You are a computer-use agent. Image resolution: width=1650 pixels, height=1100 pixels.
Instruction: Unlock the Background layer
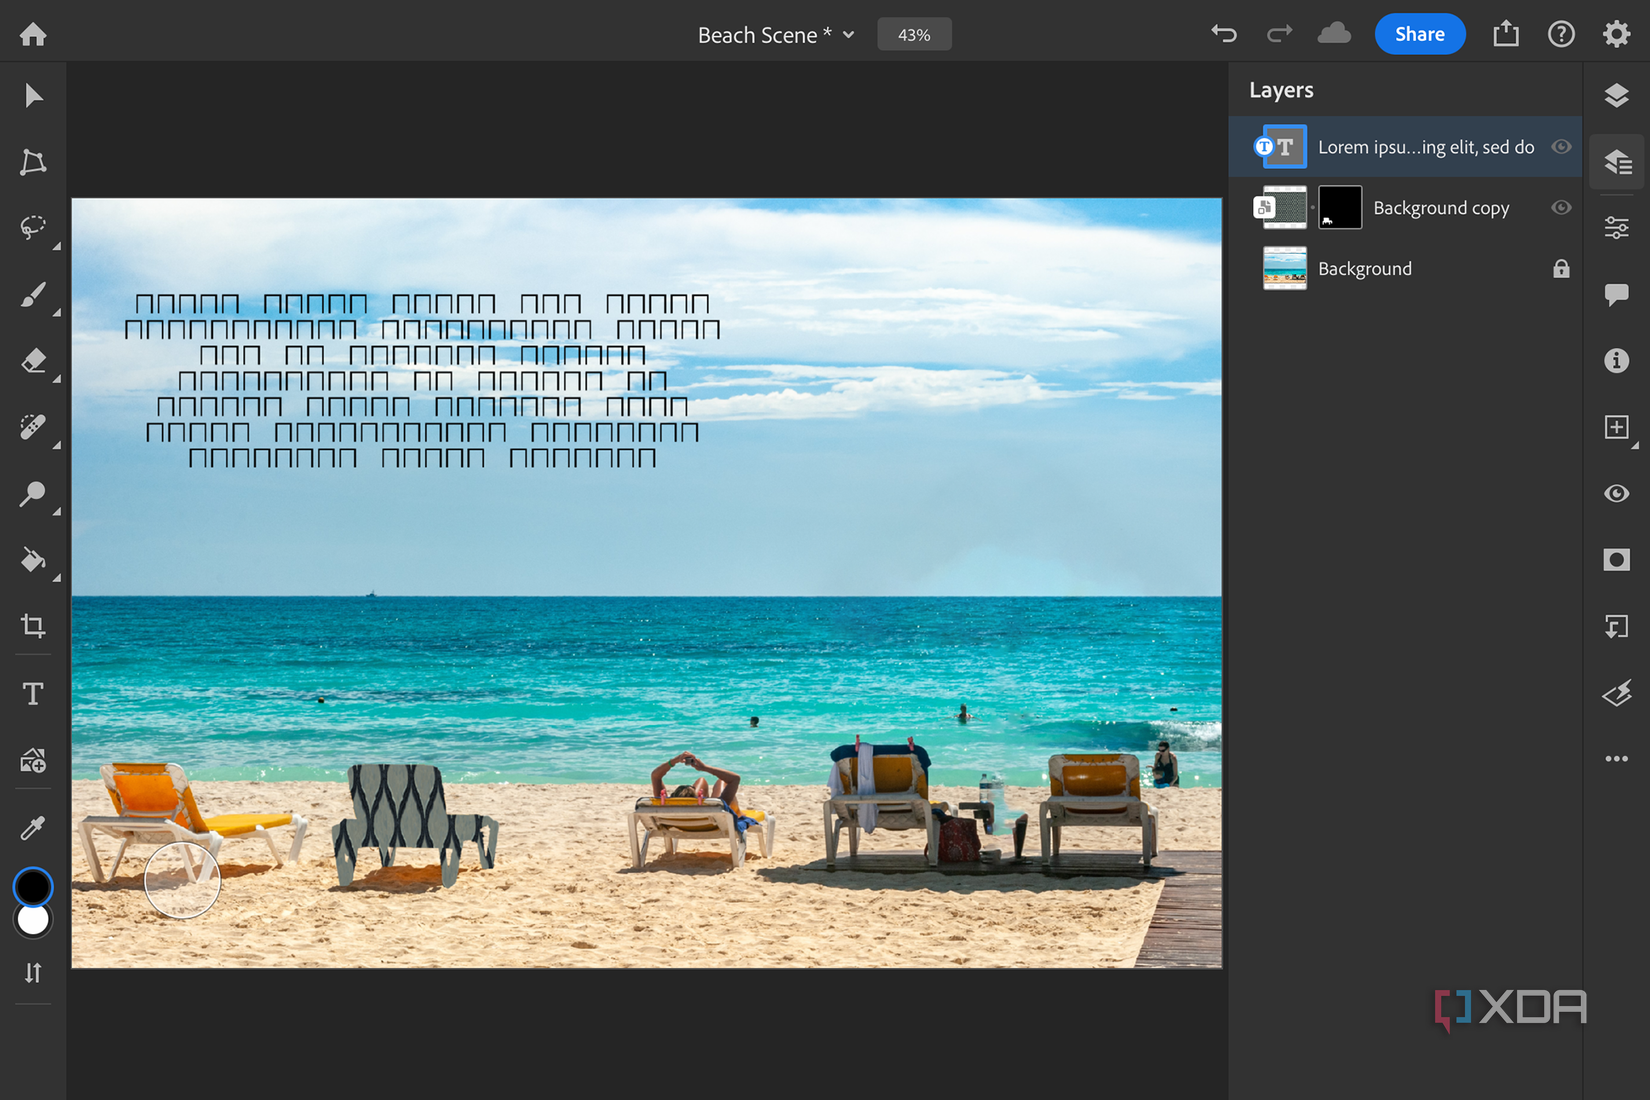[1561, 268]
